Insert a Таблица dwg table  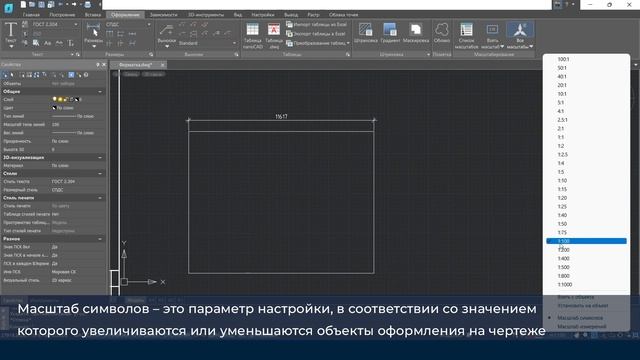273,36
